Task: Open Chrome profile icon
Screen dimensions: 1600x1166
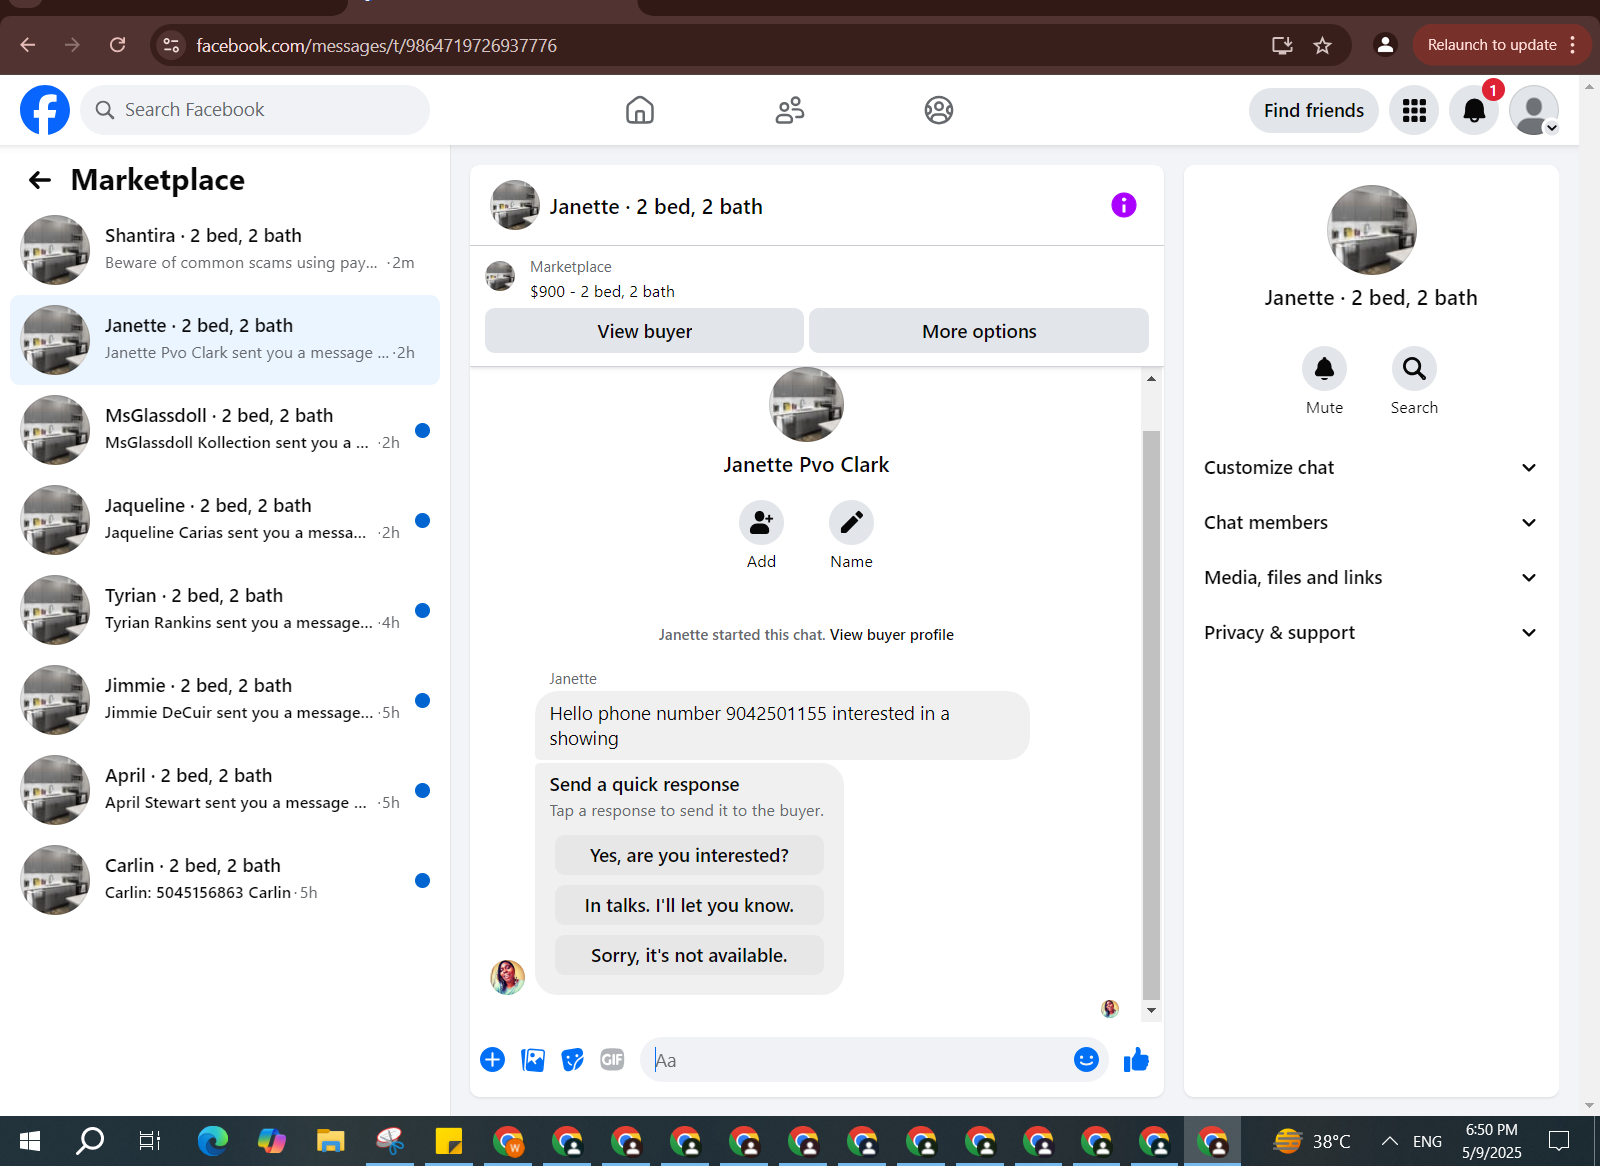Action: point(1385,45)
